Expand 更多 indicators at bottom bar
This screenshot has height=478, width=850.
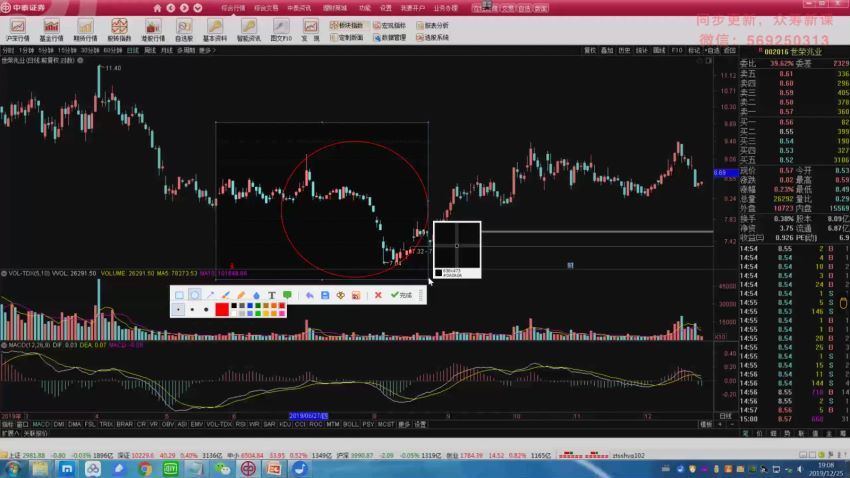point(404,424)
